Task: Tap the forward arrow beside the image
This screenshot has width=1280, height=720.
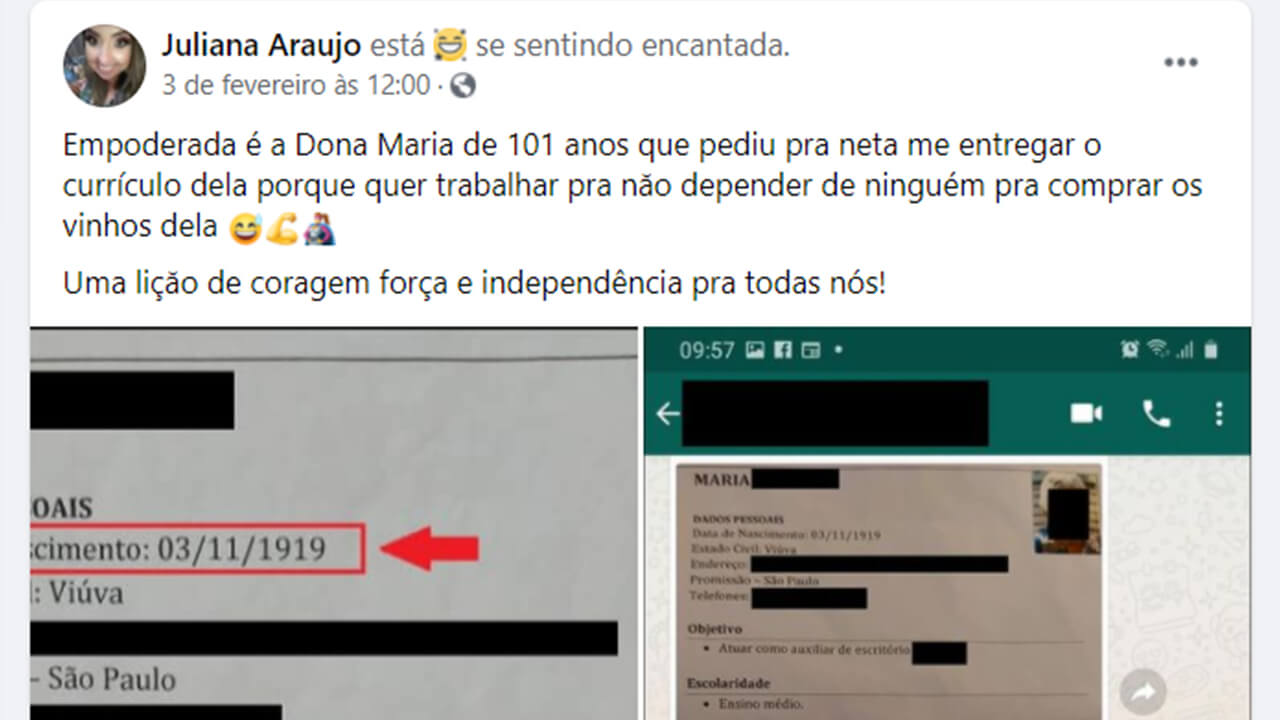Action: (x=1143, y=691)
